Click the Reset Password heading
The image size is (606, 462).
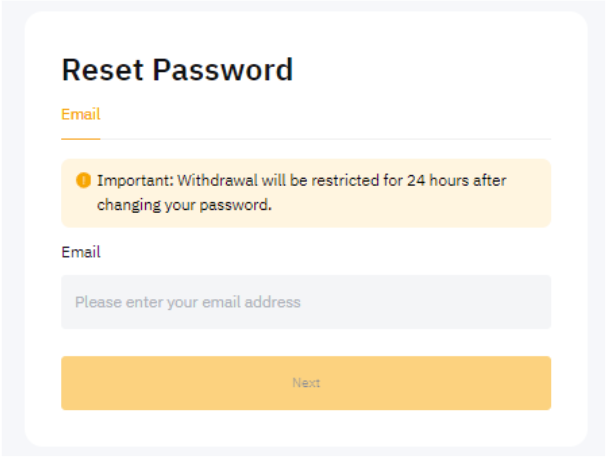177,70
